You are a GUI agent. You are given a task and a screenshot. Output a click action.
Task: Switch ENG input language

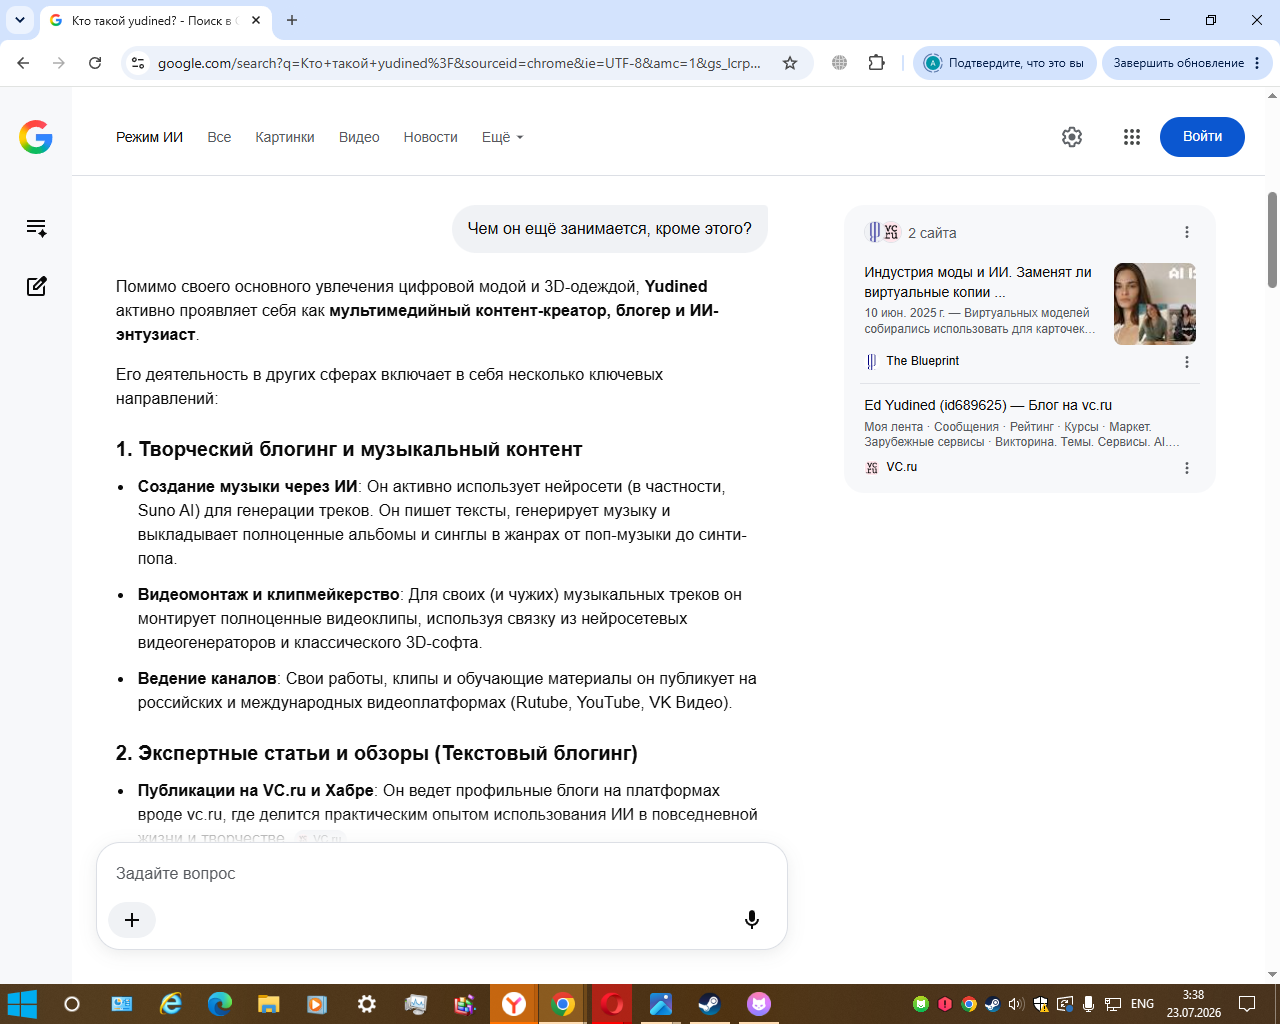pos(1142,1004)
